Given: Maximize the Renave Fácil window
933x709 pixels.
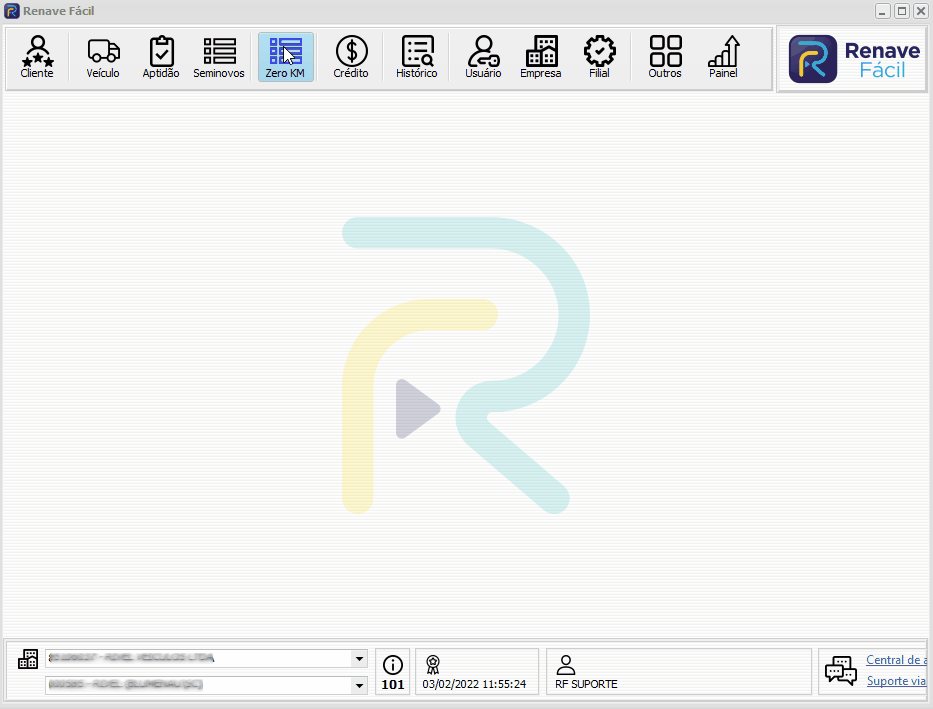Looking at the screenshot, I should click(902, 11).
